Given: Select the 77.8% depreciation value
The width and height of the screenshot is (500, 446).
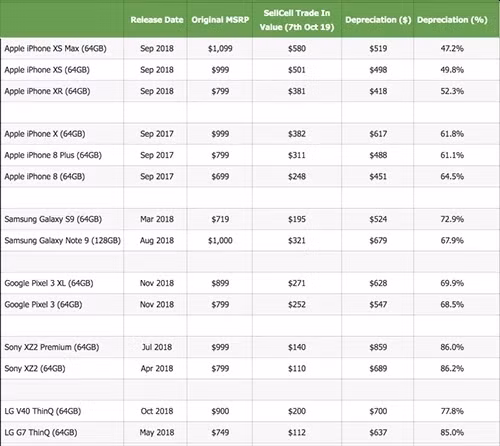Looking at the screenshot, I should 452,411.
